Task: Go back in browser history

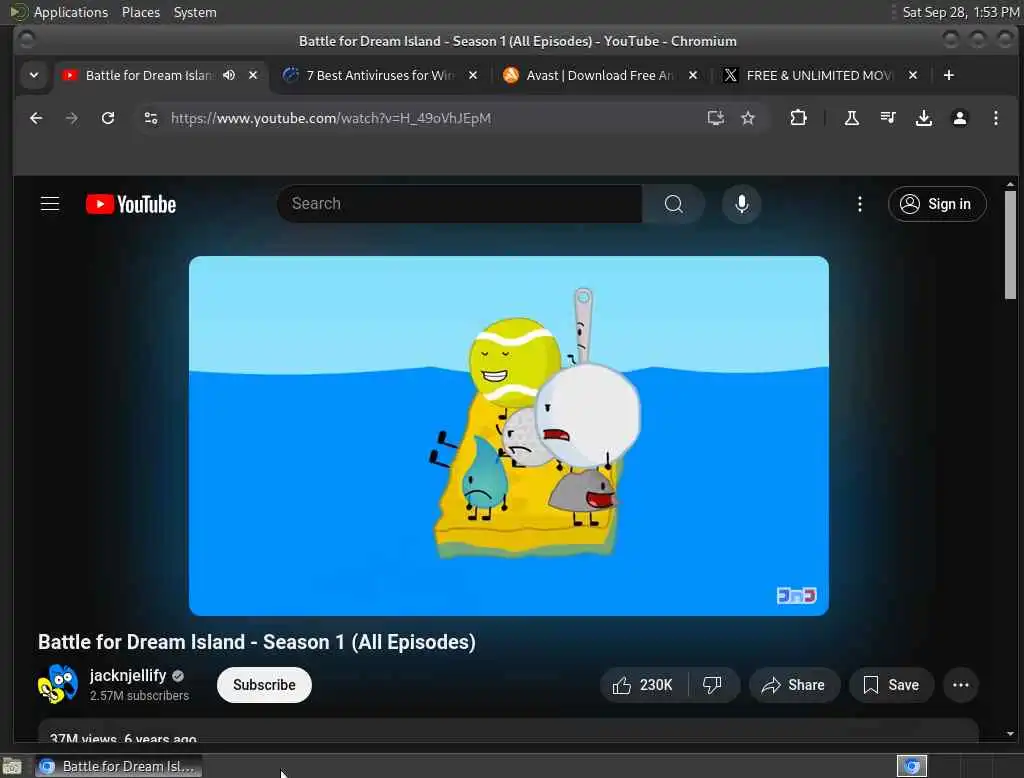Action: point(36,118)
